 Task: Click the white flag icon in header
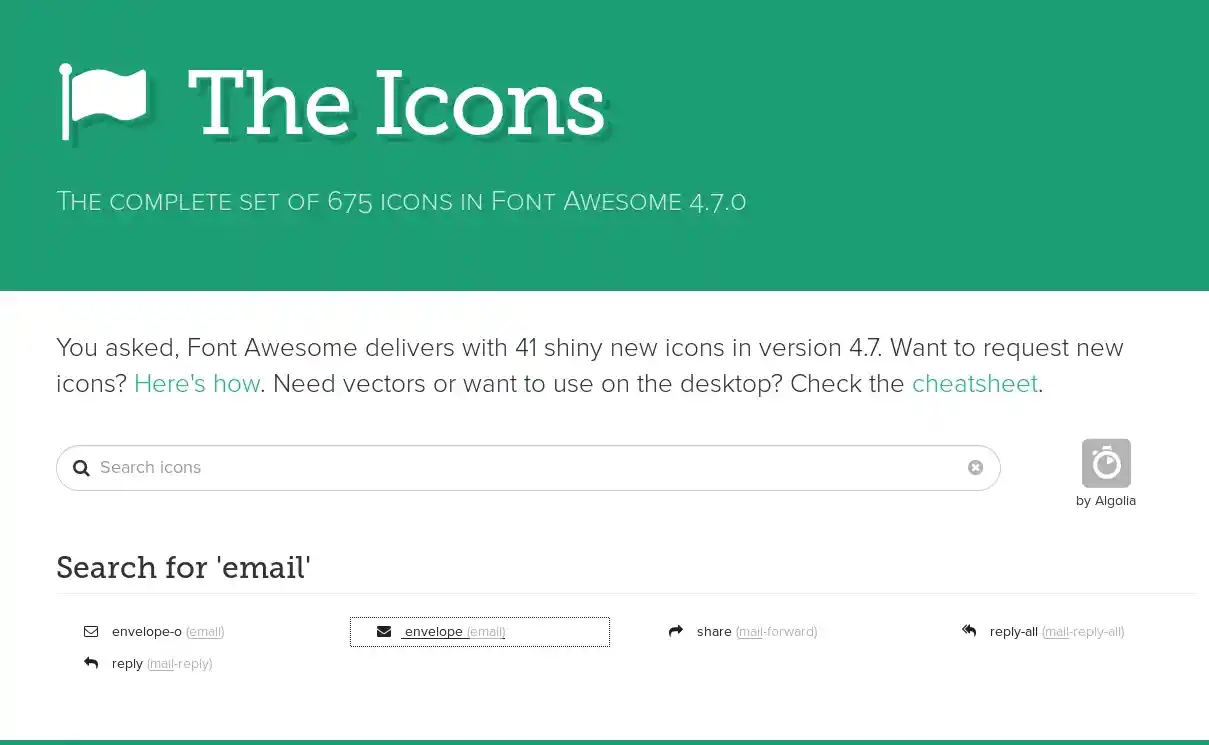click(x=103, y=101)
